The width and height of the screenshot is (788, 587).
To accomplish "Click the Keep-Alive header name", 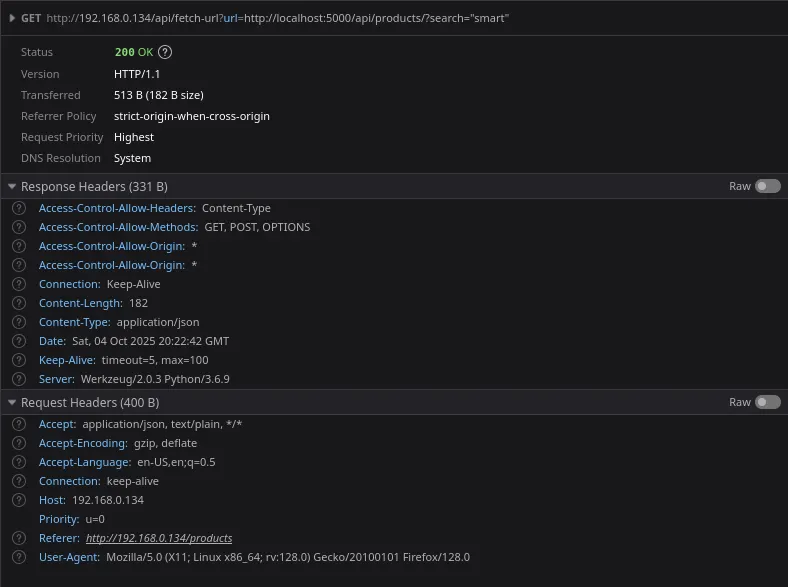I will 66,360.
